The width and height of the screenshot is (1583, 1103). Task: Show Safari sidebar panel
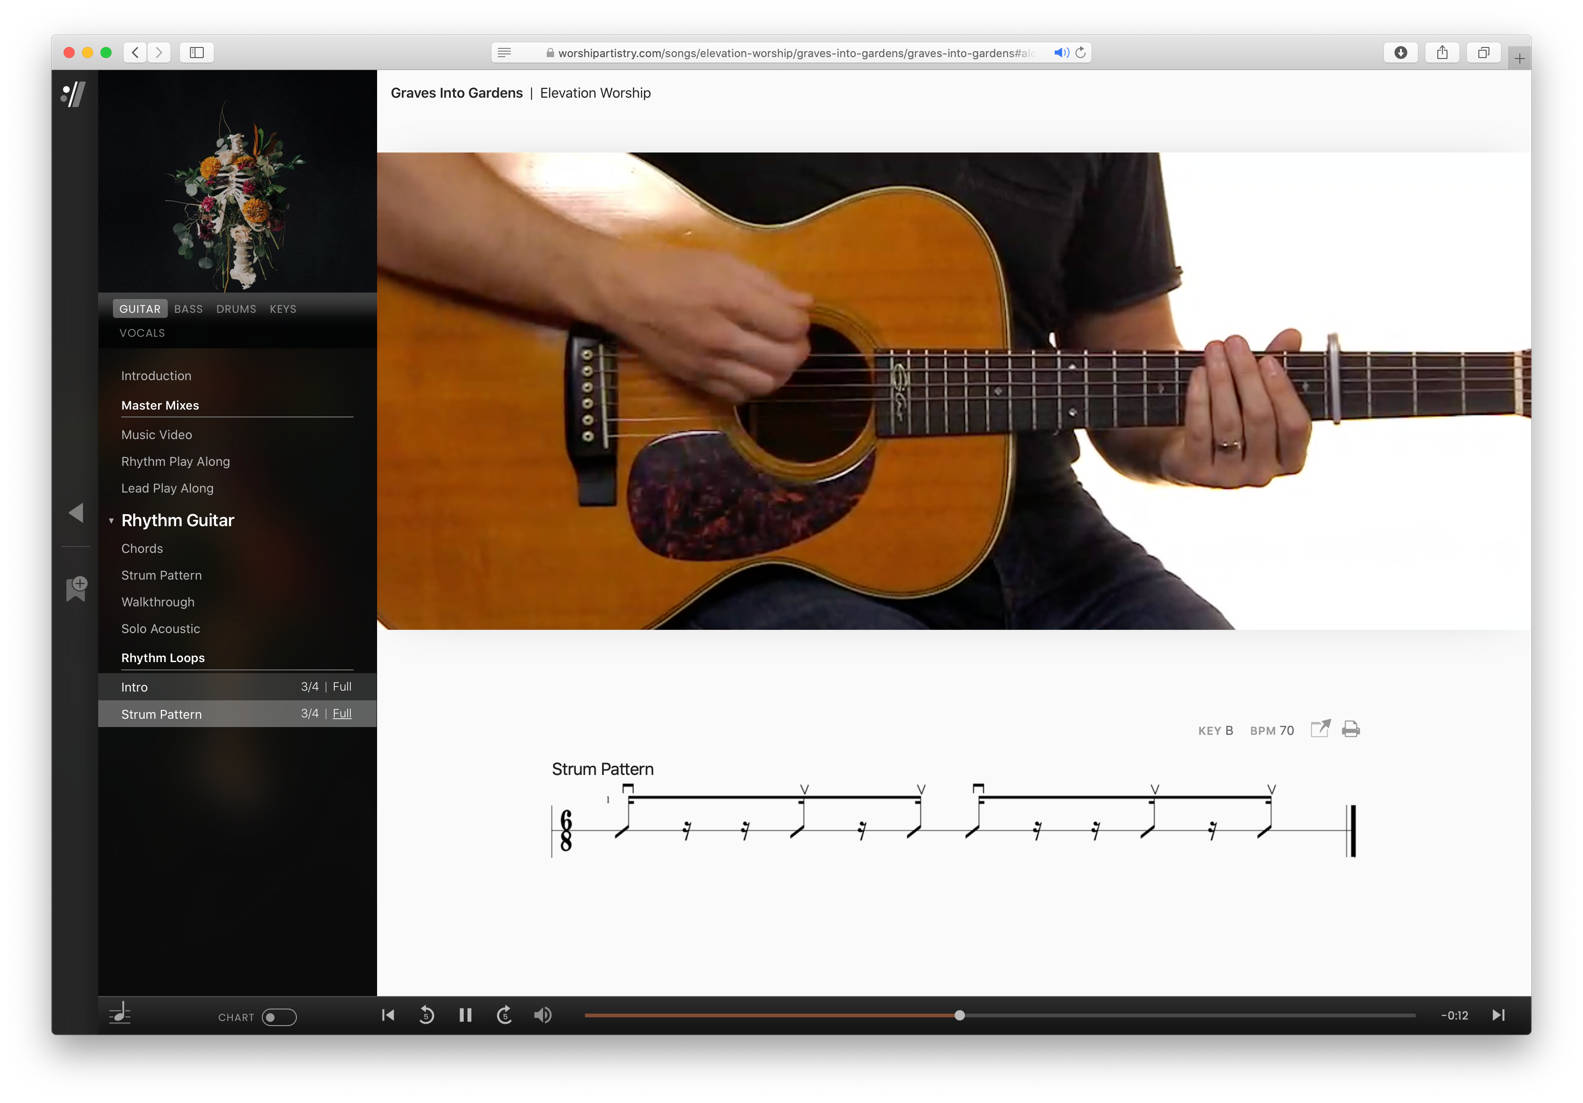coord(197,52)
